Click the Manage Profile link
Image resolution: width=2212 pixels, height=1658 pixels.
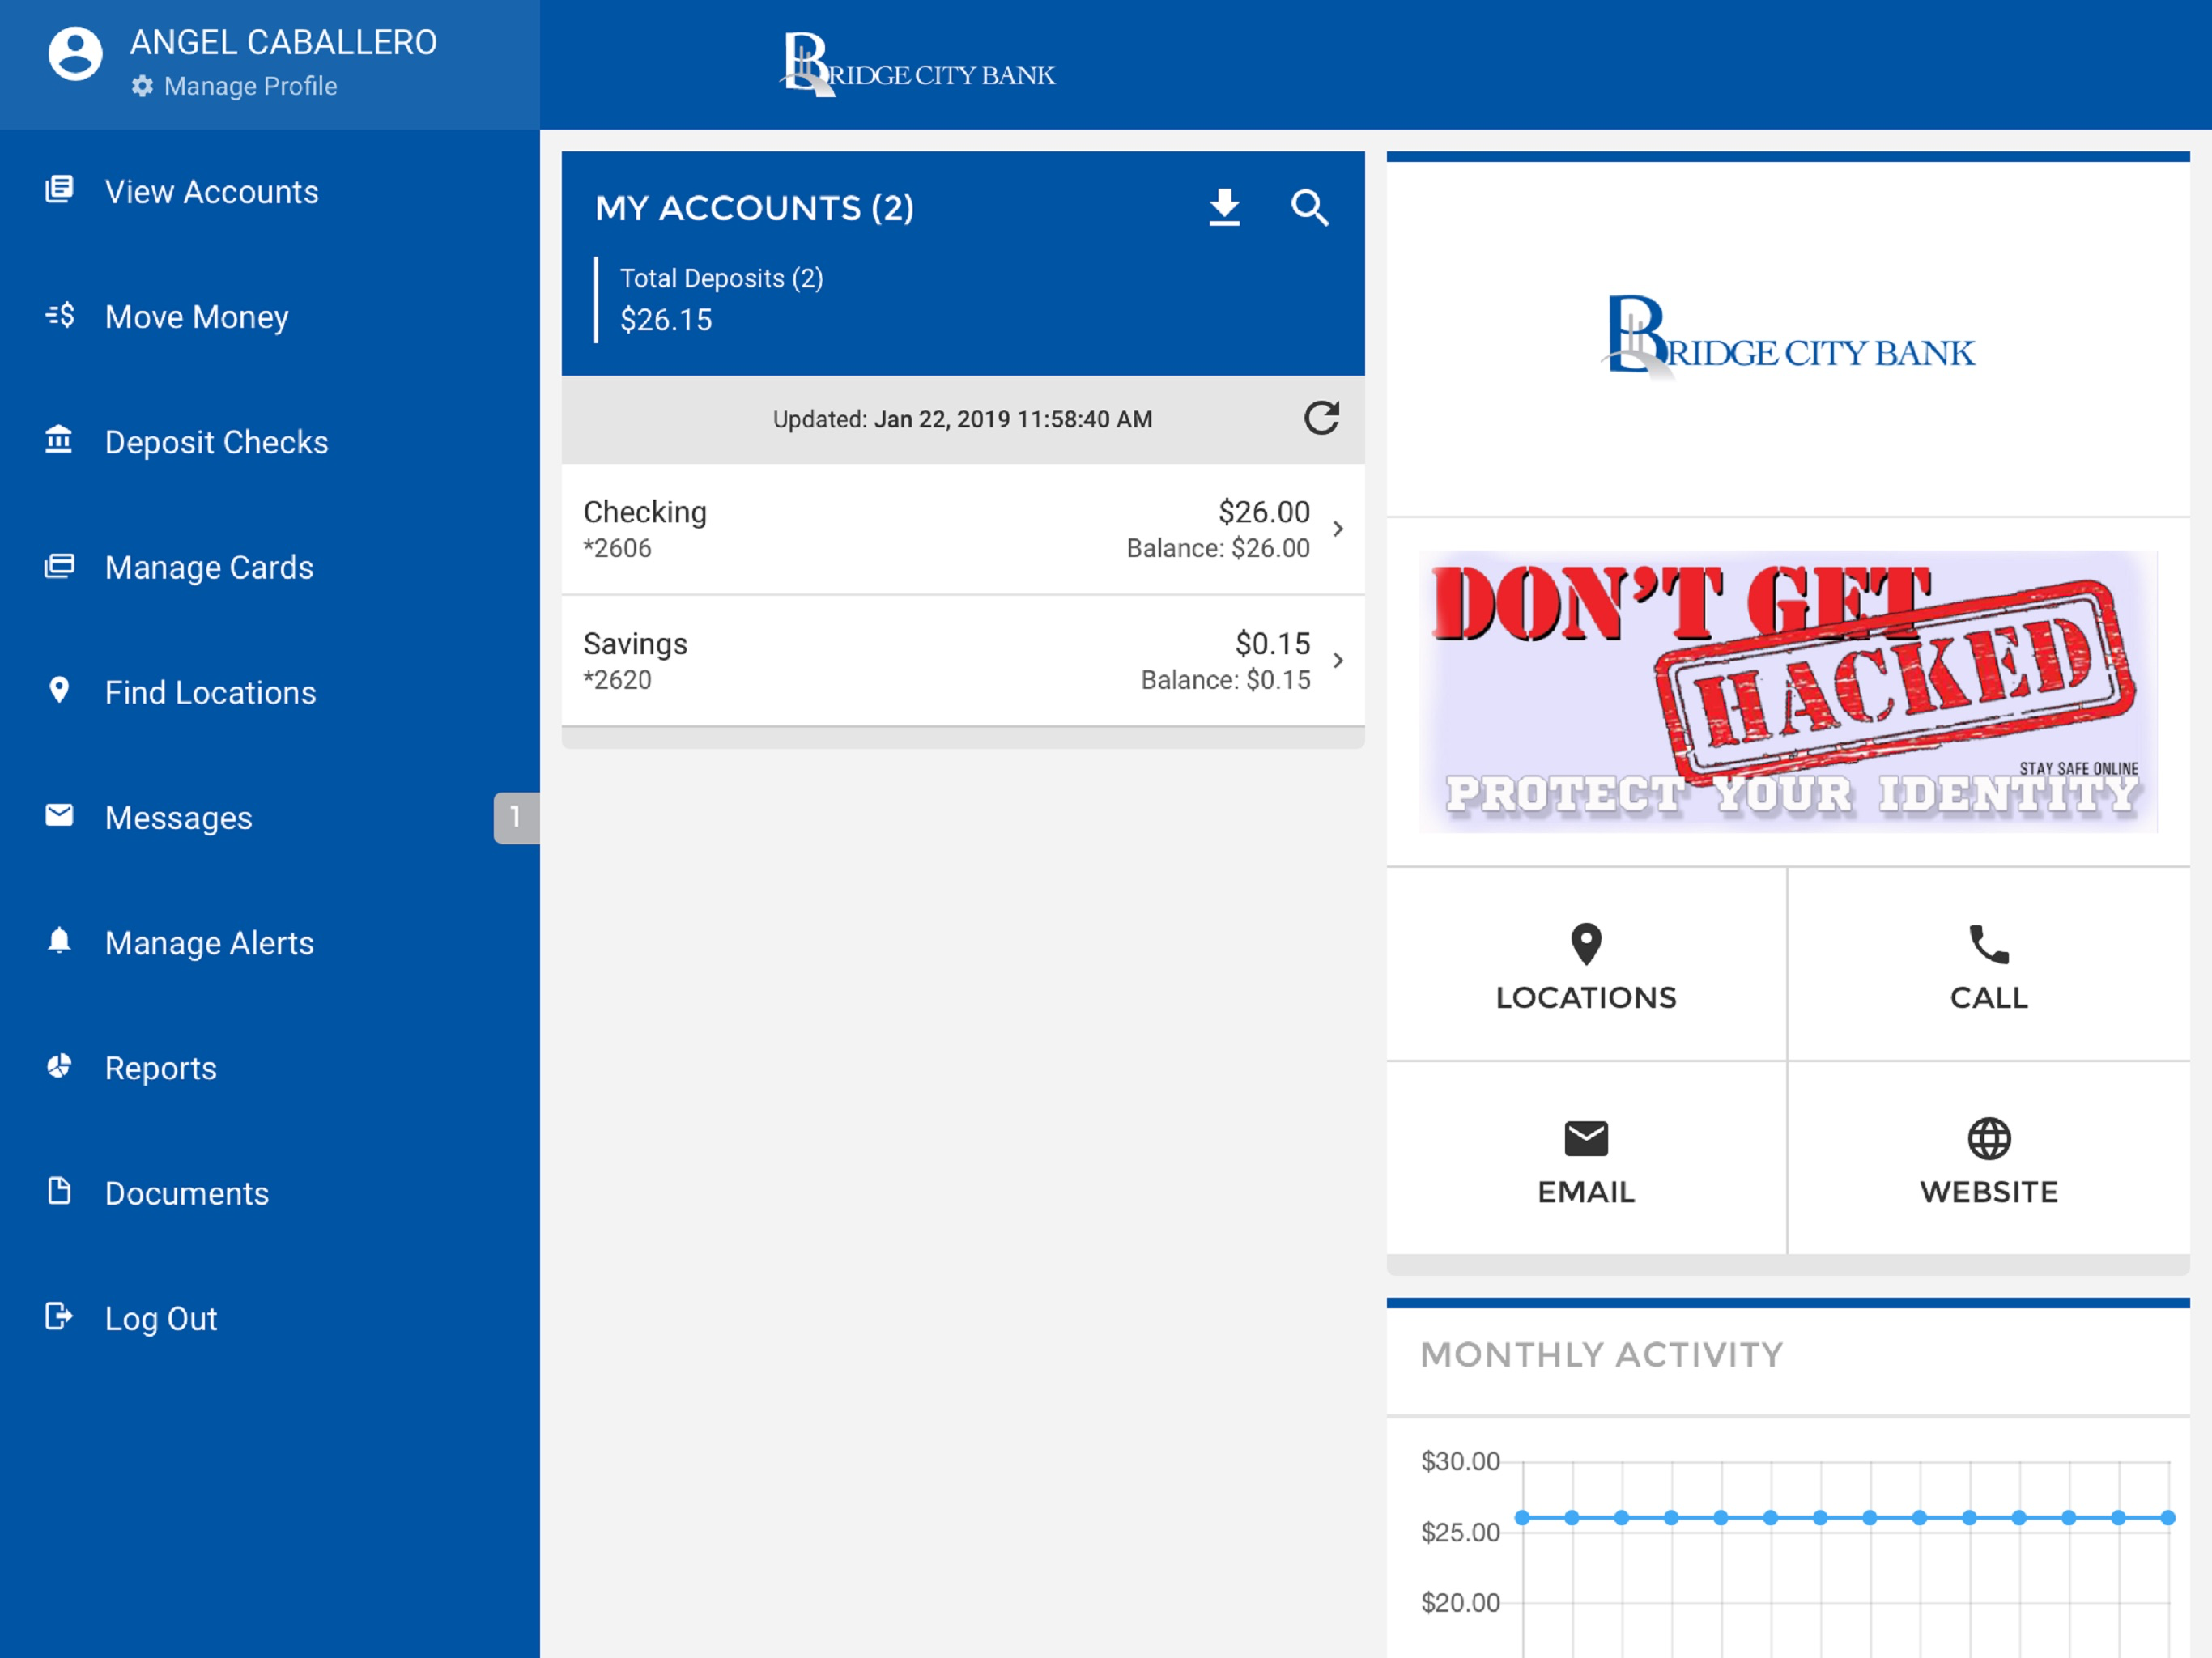[x=250, y=86]
